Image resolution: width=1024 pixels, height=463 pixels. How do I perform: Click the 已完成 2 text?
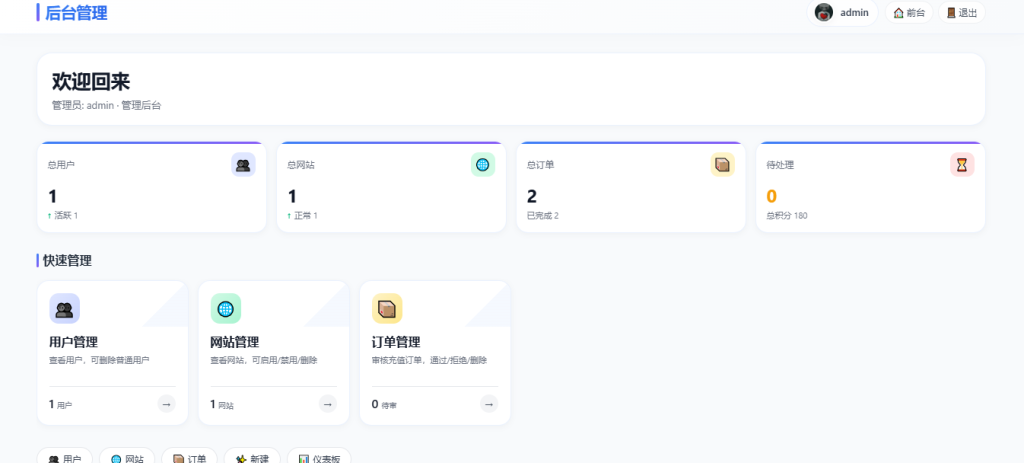pos(543,216)
